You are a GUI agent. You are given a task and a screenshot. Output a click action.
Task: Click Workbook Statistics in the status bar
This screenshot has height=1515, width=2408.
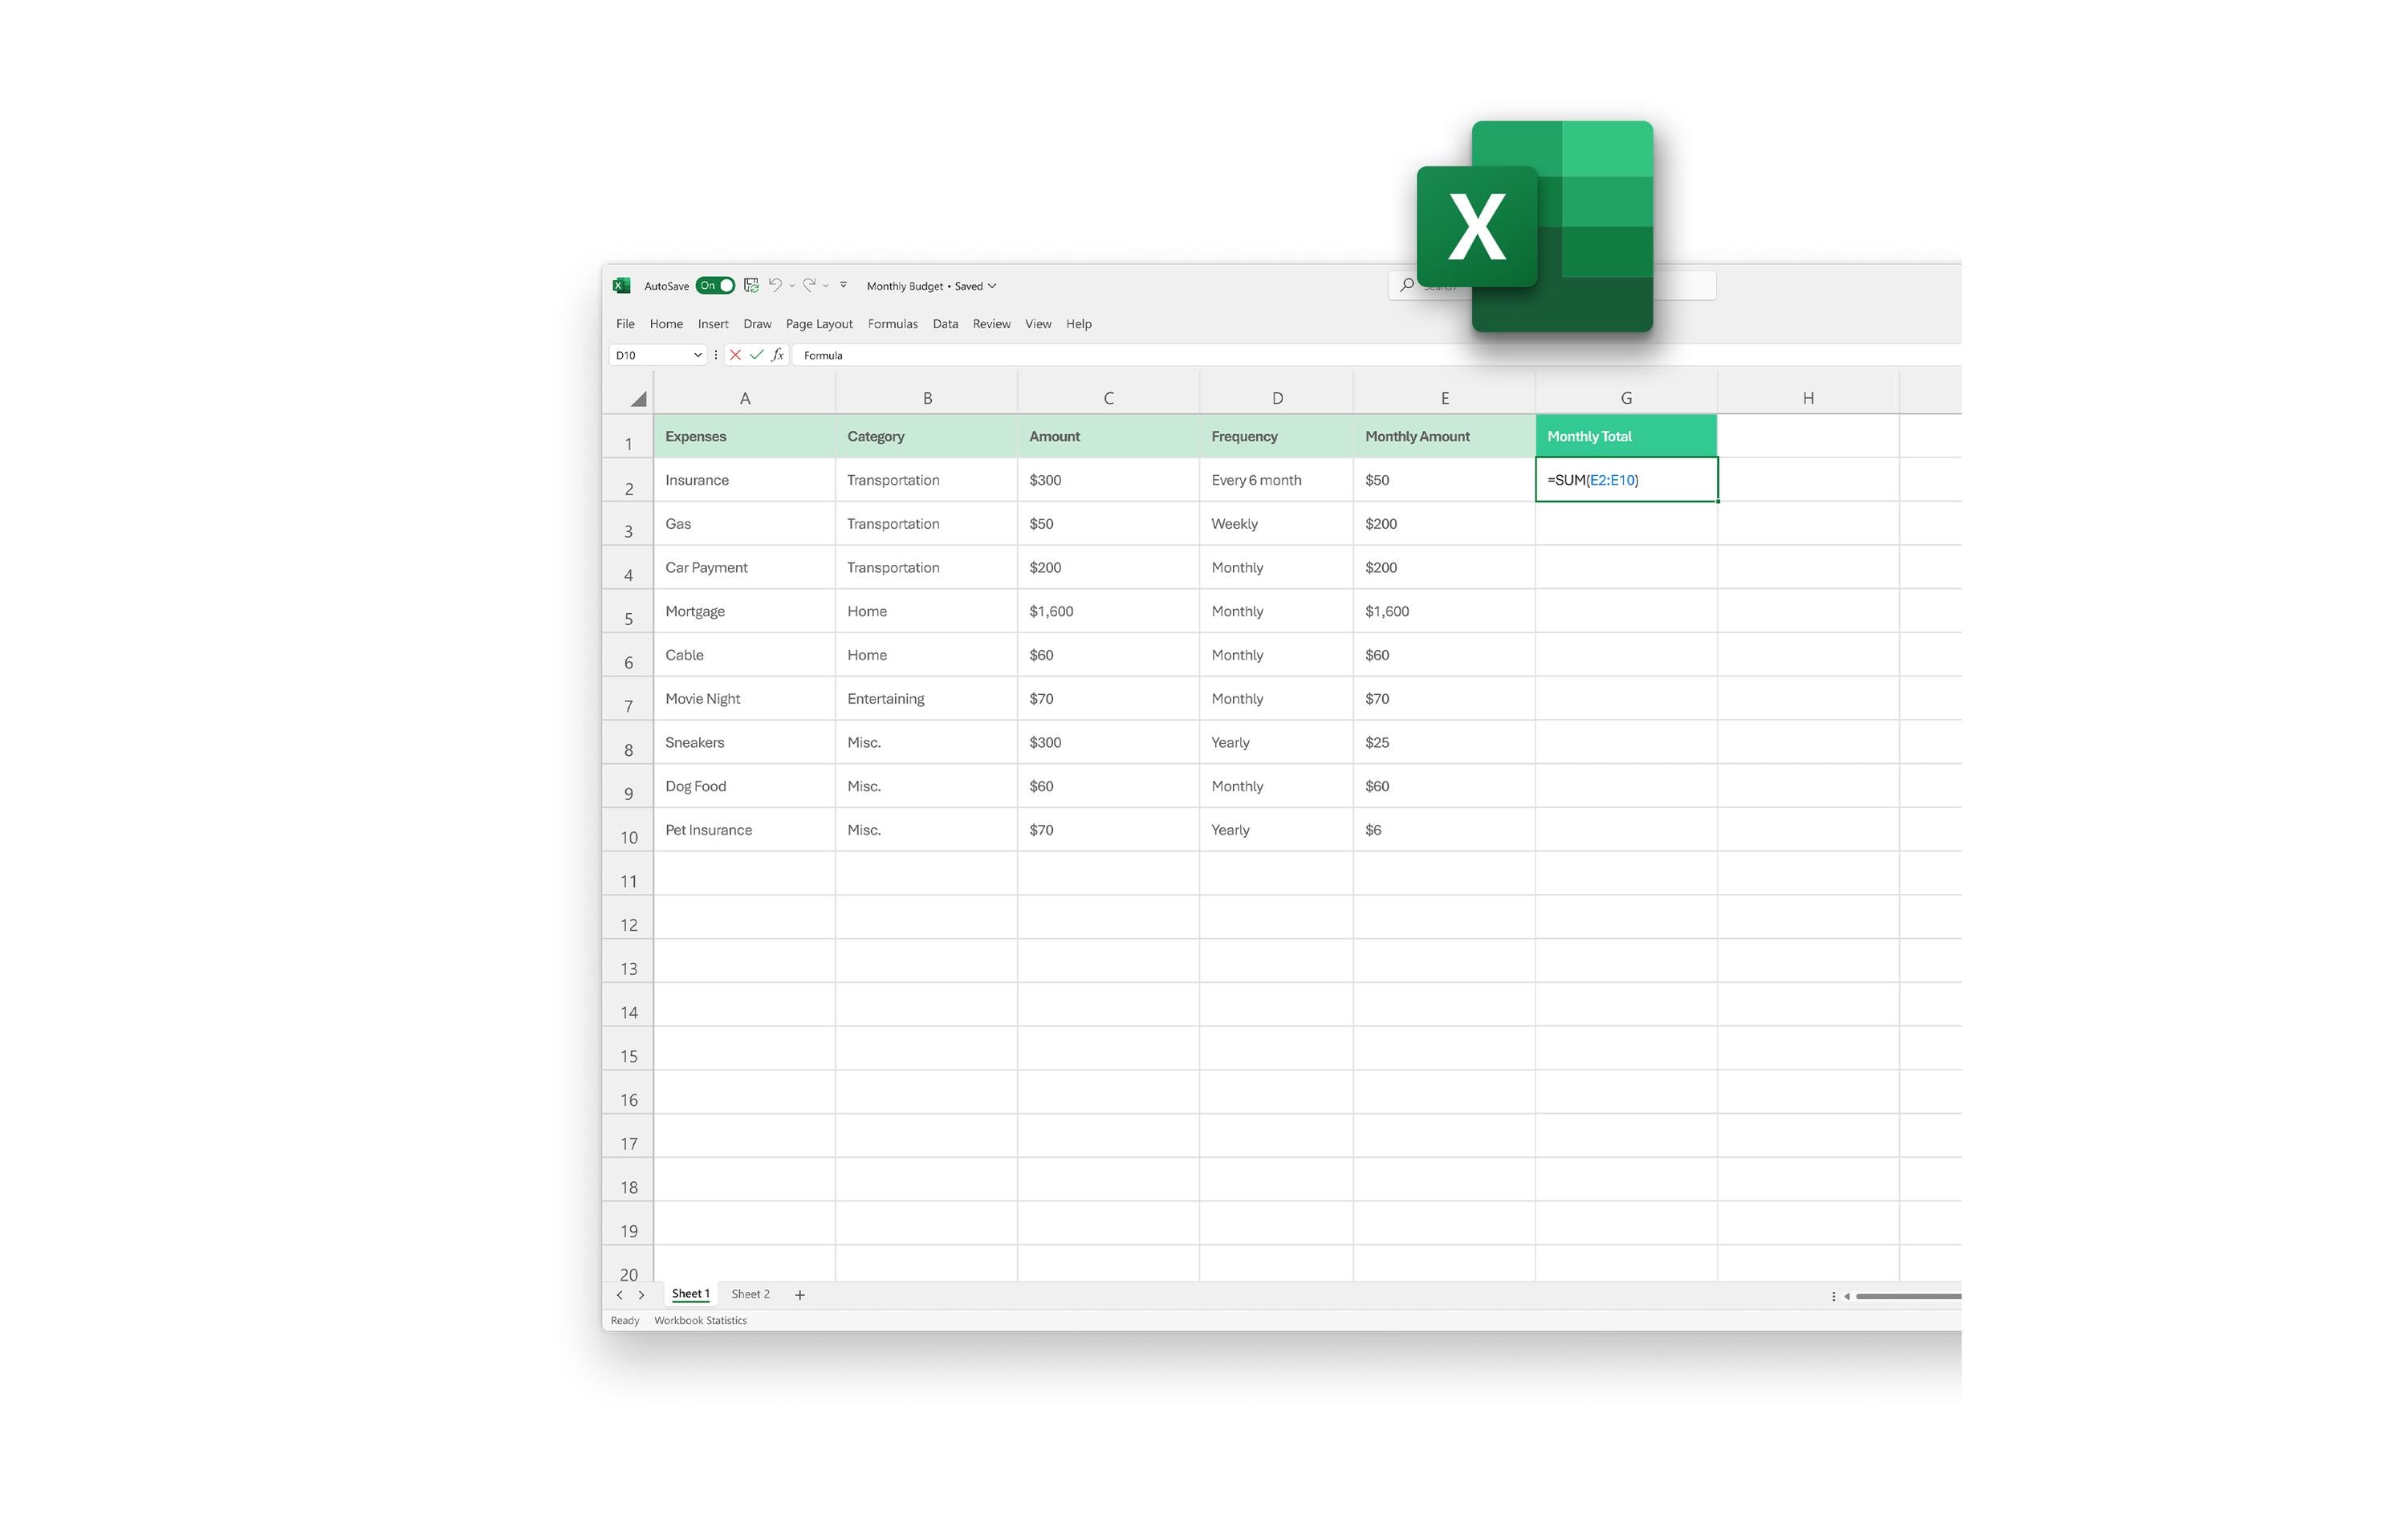coord(700,1320)
